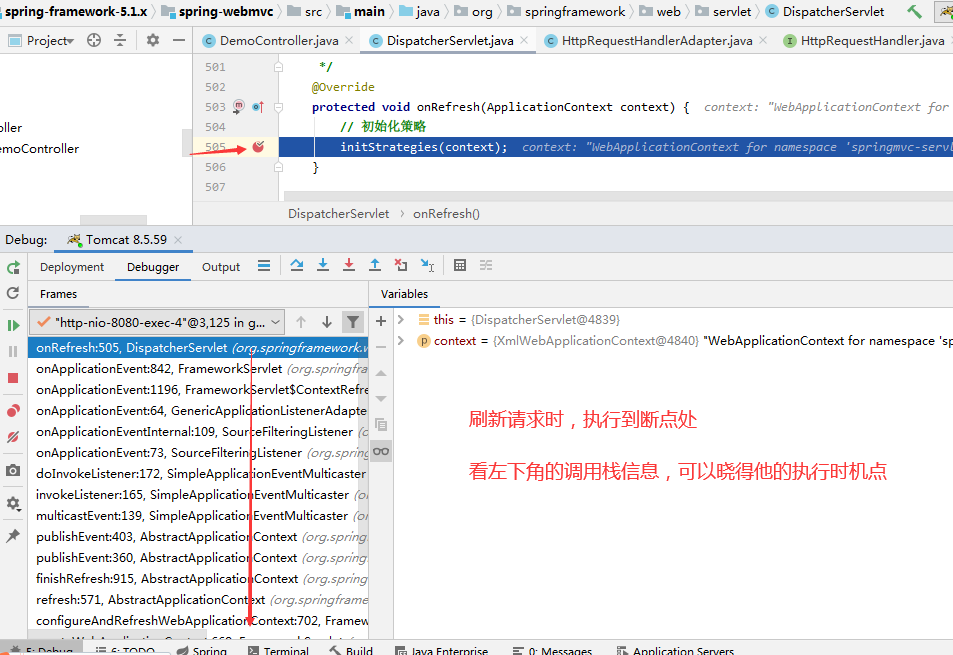This screenshot has width=953, height=655.
Task: Open the Application Servers tool window
Action: point(675,650)
